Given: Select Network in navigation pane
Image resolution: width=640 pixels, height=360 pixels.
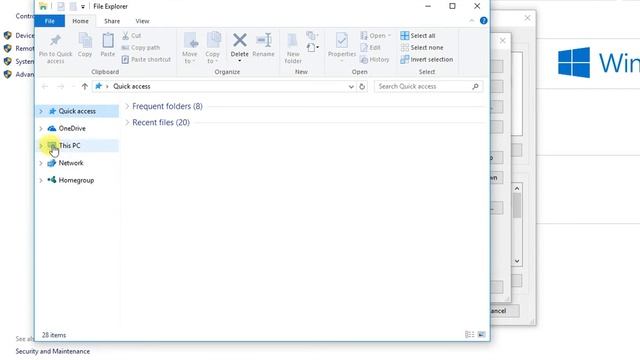Looking at the screenshot, I should click(71, 163).
